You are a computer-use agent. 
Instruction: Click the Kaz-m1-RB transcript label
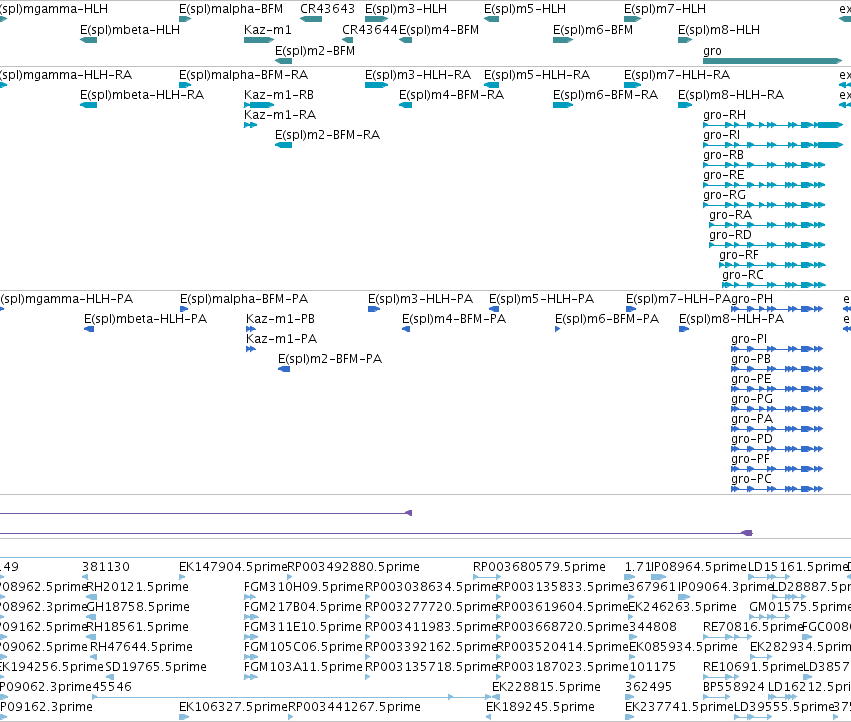click(279, 95)
